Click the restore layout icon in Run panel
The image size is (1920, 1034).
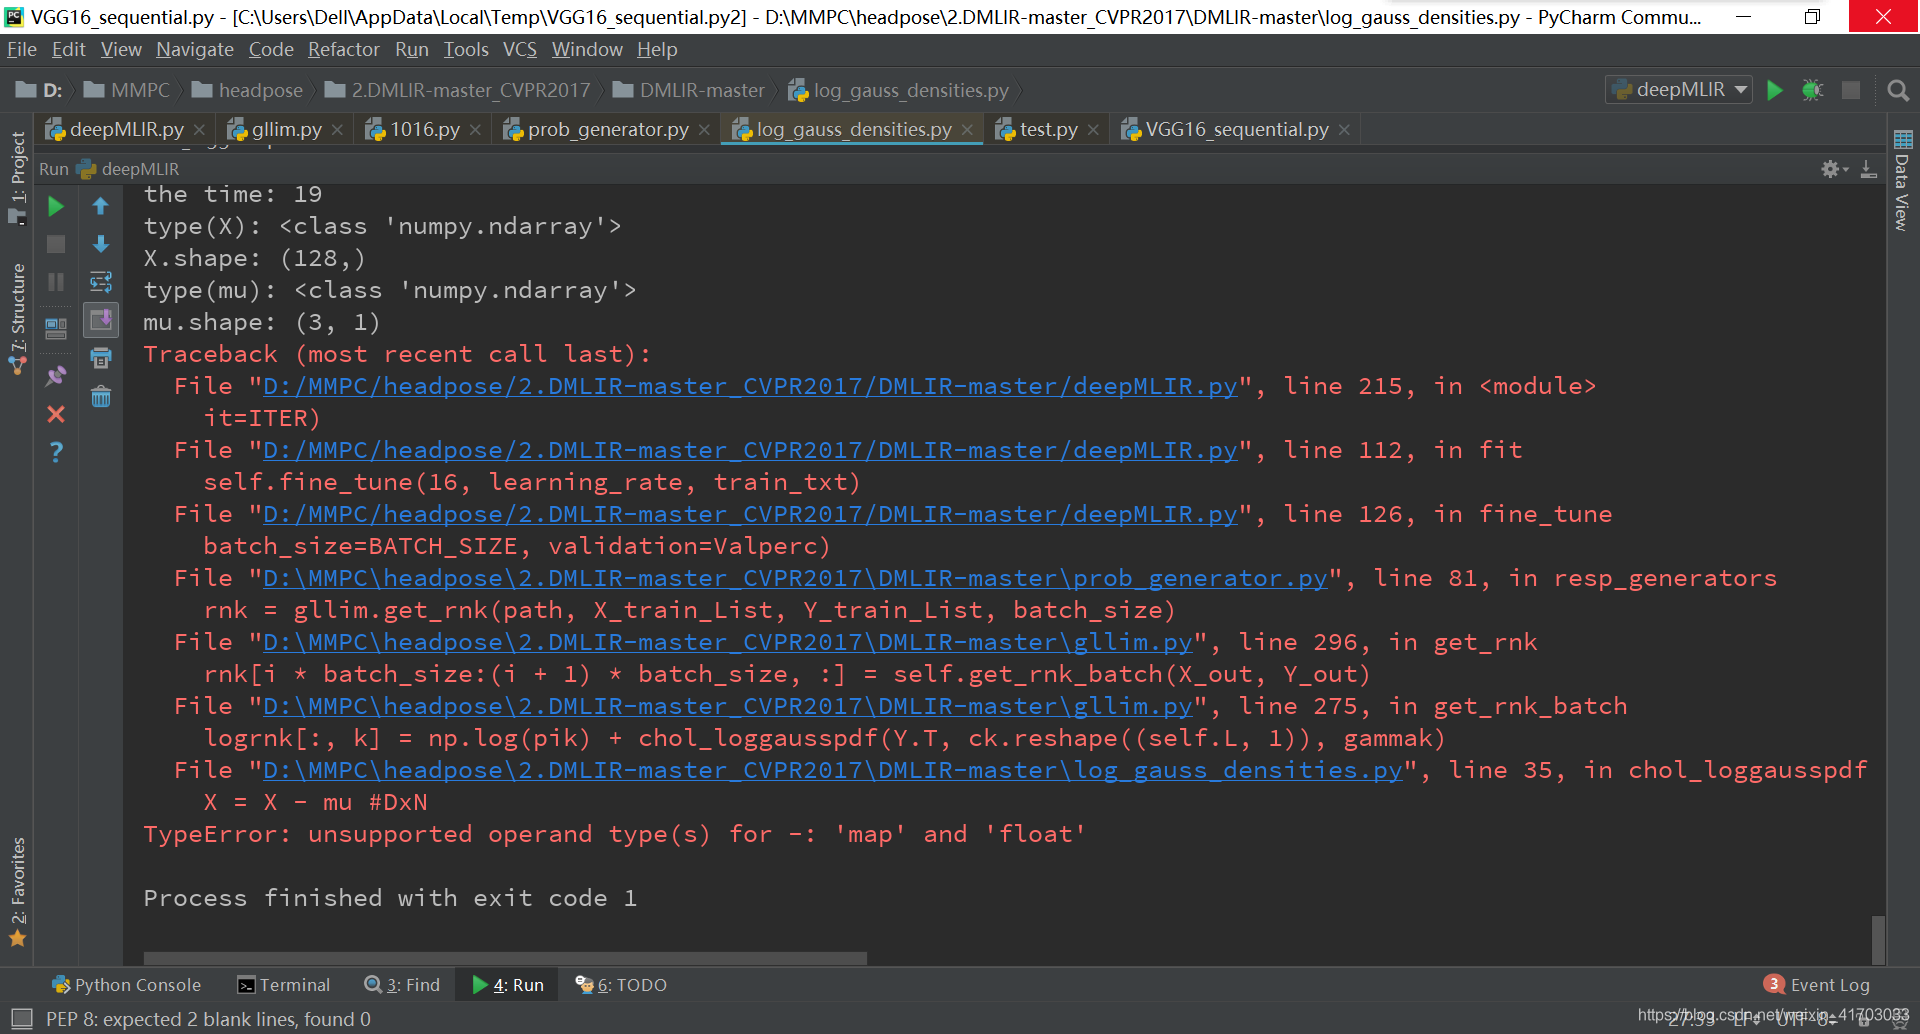[x=56, y=327]
